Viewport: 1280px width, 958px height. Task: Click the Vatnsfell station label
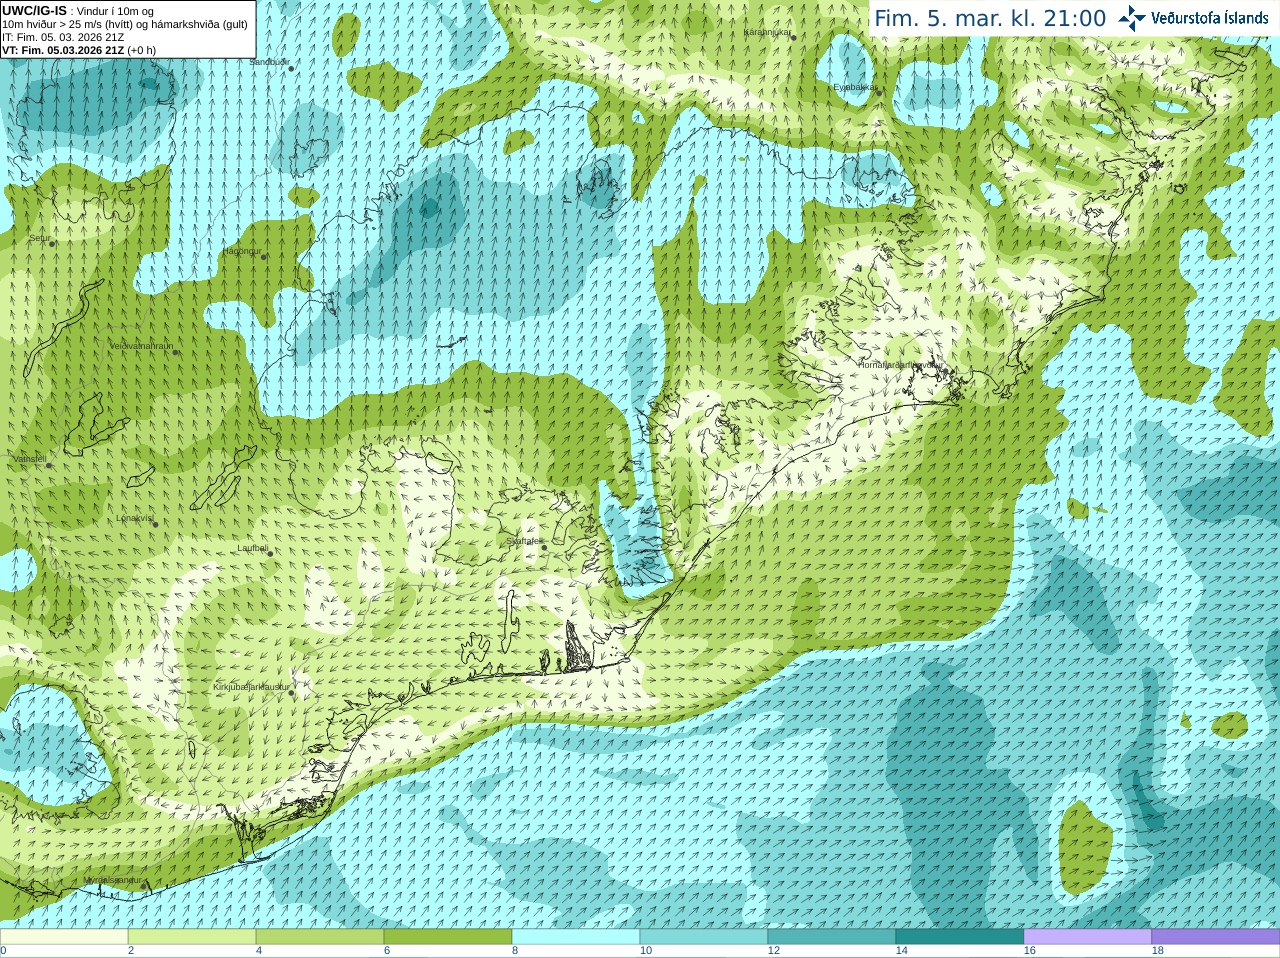(x=29, y=459)
